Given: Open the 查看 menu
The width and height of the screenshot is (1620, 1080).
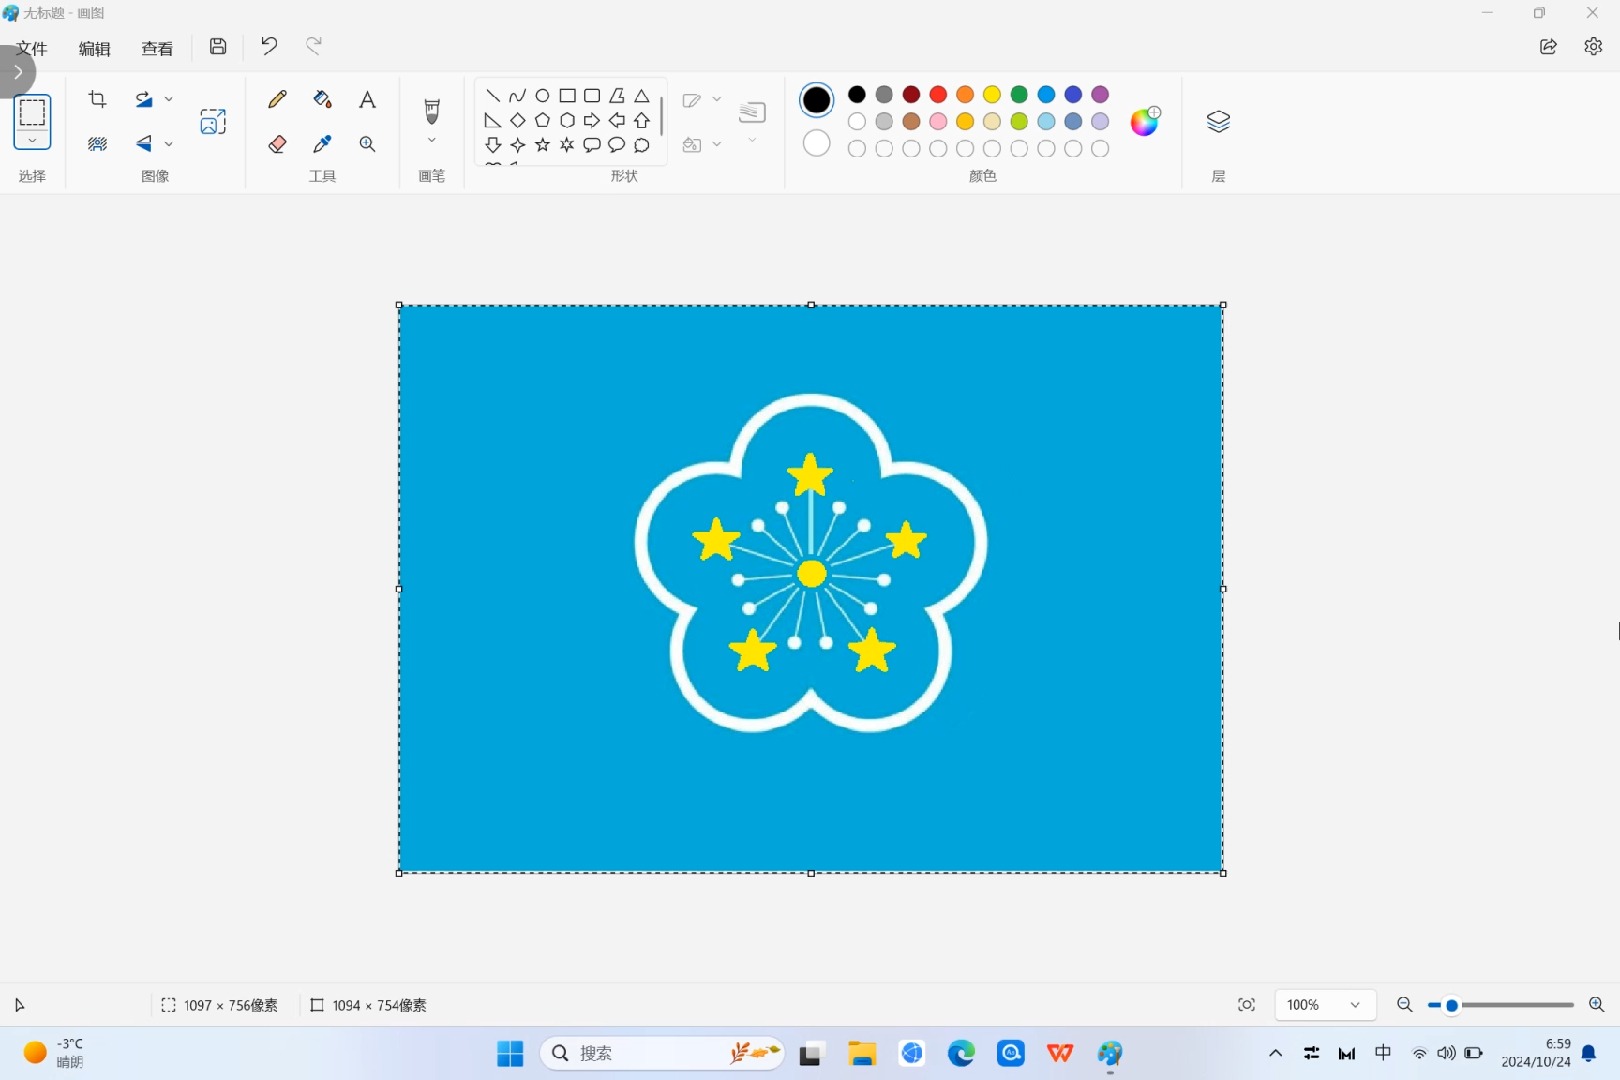Looking at the screenshot, I should (x=157, y=48).
